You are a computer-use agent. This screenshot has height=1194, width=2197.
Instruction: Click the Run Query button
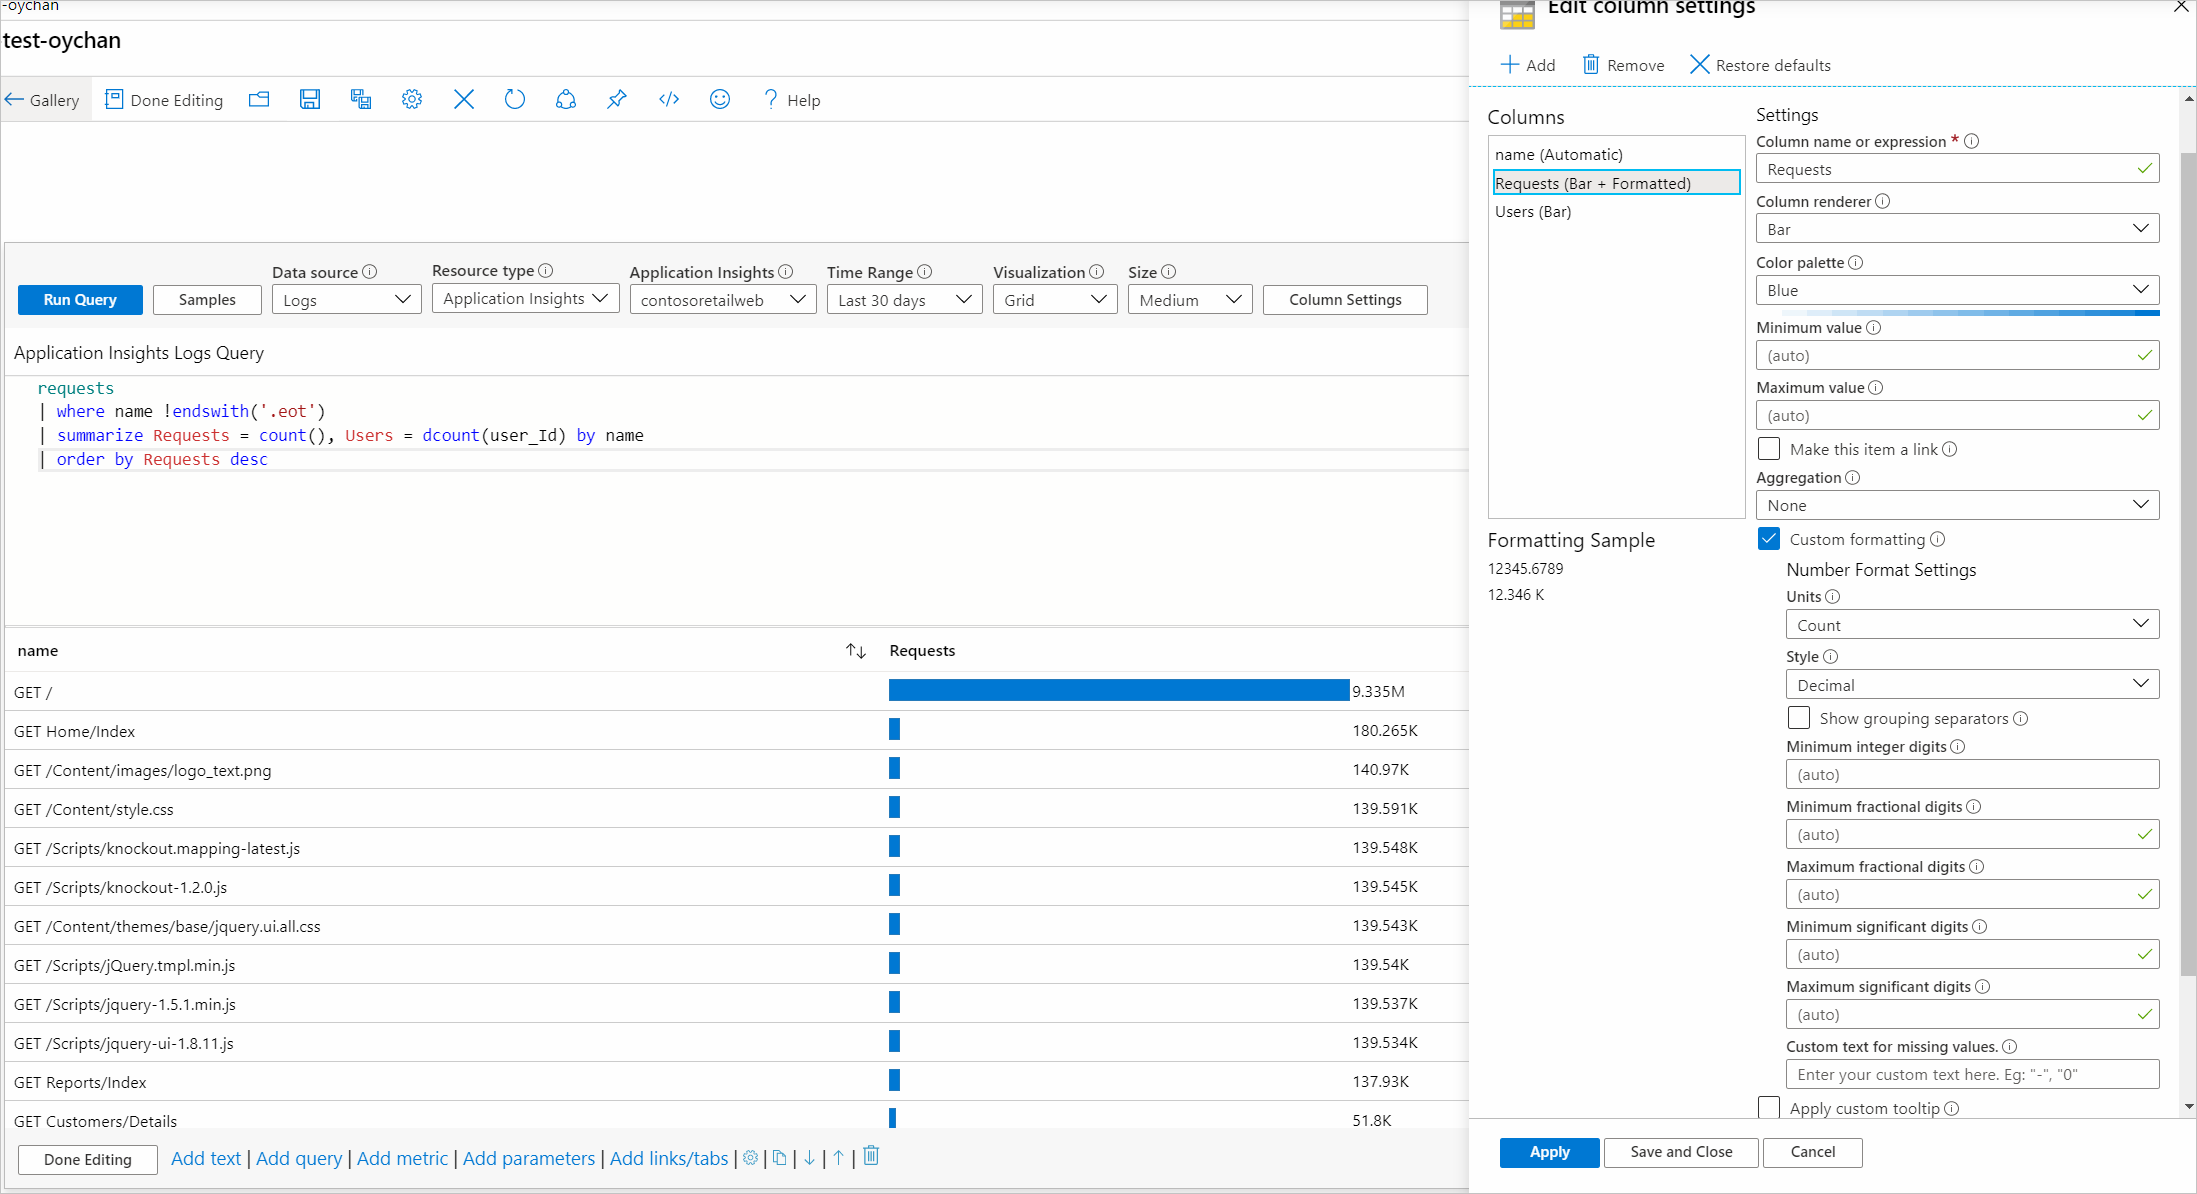coord(80,300)
